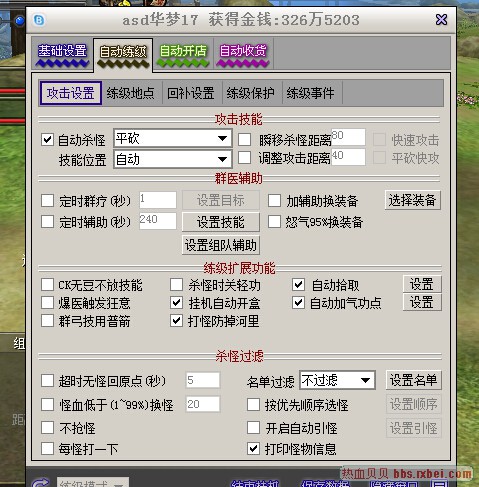Expand the 名单过滤 不过滤 dropdown
This screenshot has height=487, width=479.
click(x=337, y=380)
